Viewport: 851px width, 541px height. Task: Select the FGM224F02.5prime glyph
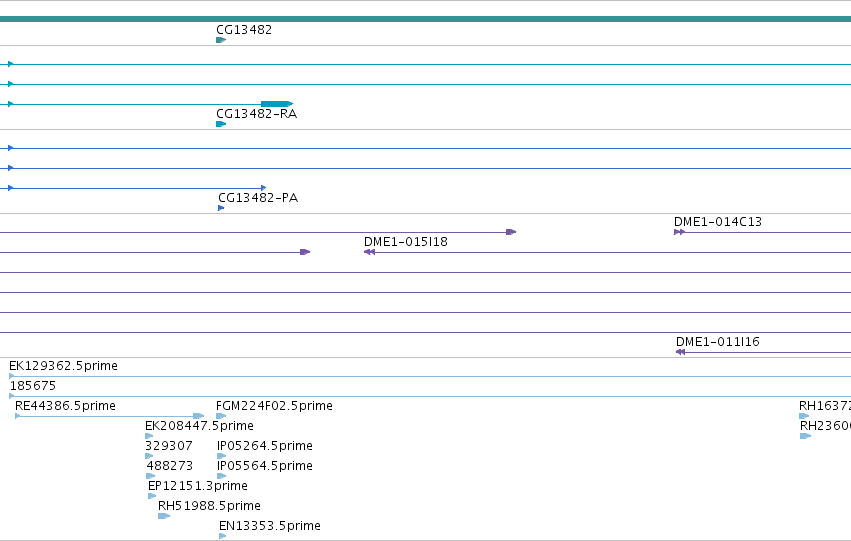(221, 416)
